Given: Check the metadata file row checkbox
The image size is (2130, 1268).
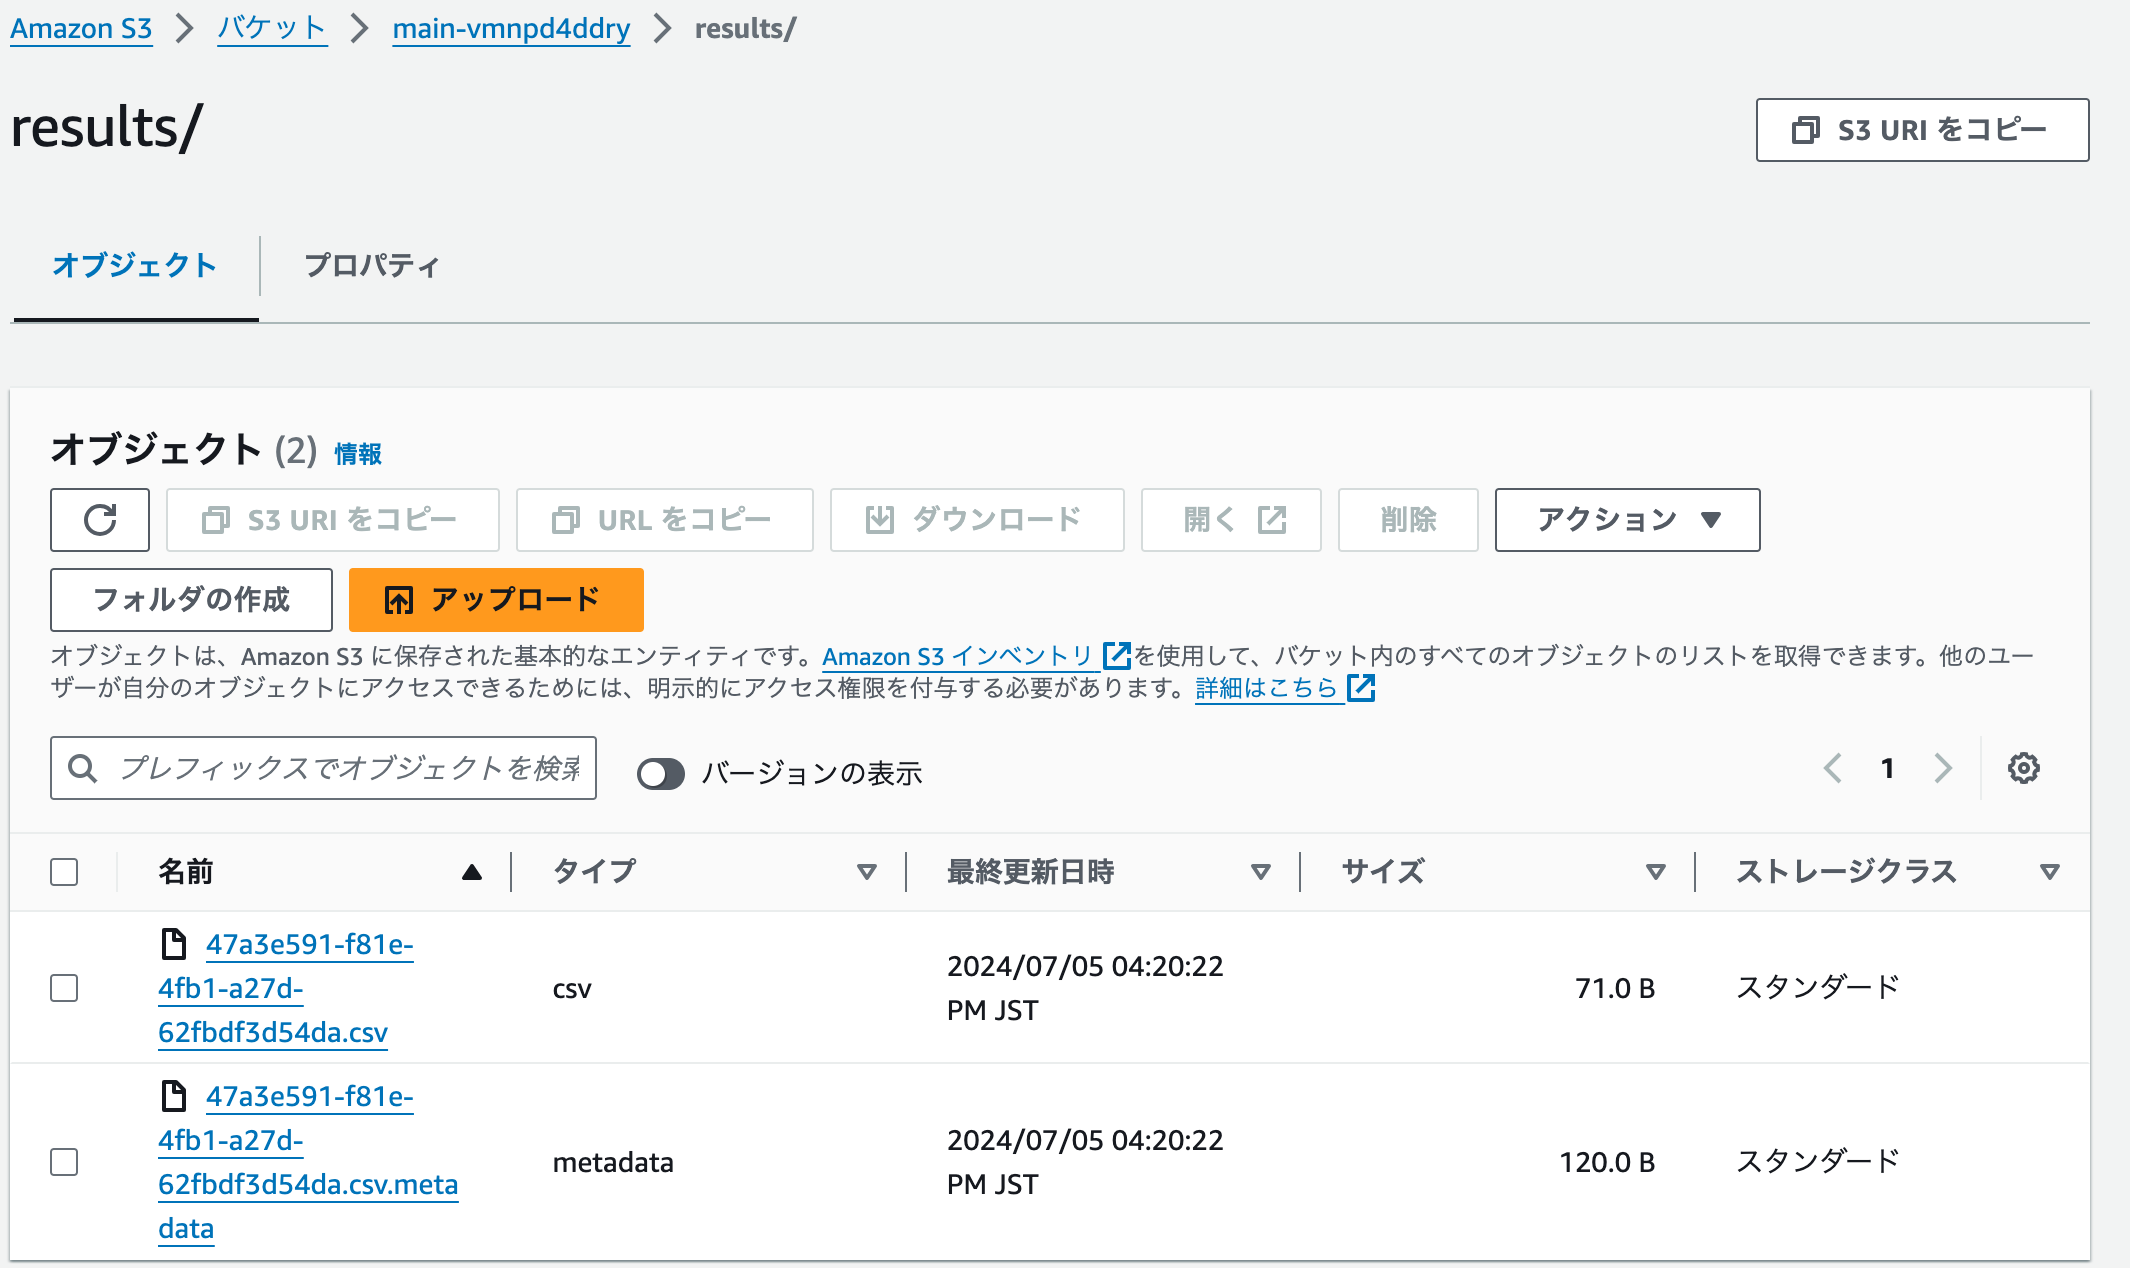Looking at the screenshot, I should coord(63,1162).
